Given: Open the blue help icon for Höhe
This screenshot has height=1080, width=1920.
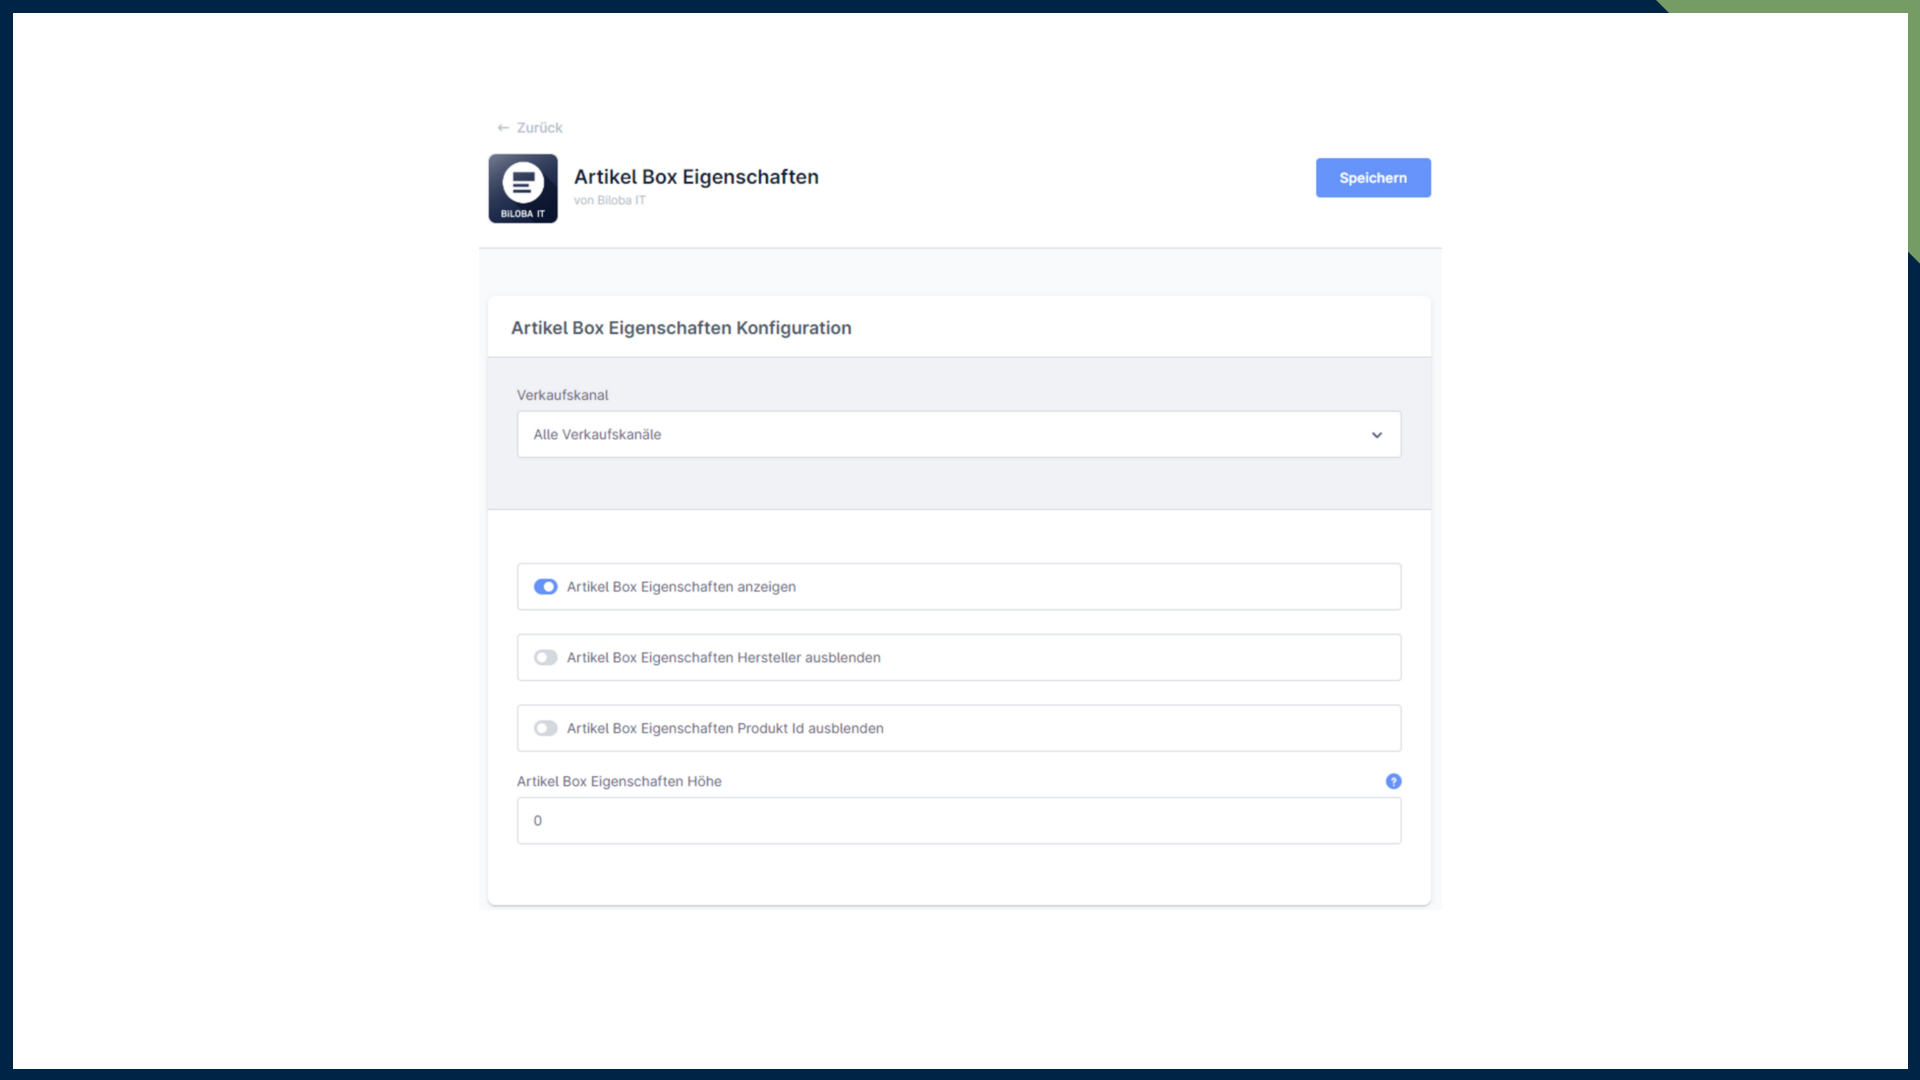Looking at the screenshot, I should coord(1393,781).
